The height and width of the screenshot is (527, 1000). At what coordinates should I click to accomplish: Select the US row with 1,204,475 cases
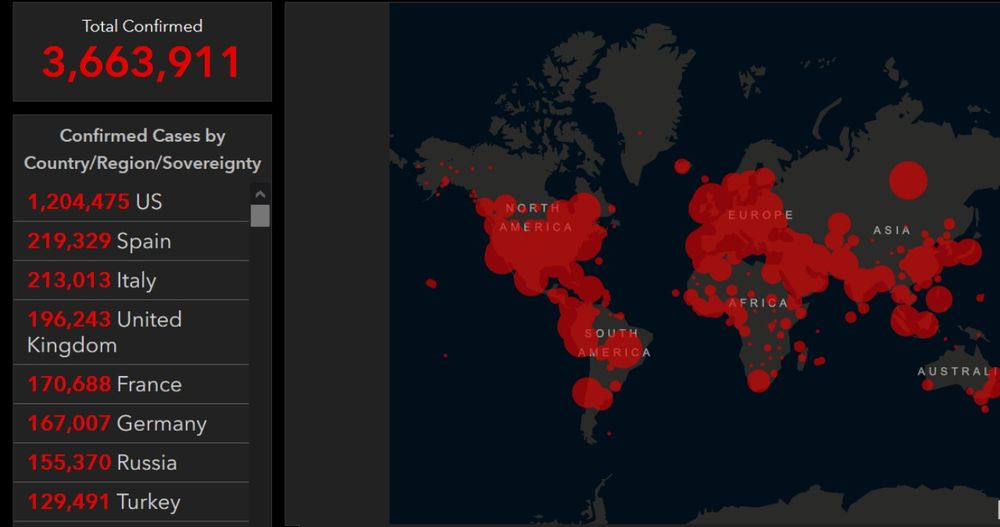[131, 202]
